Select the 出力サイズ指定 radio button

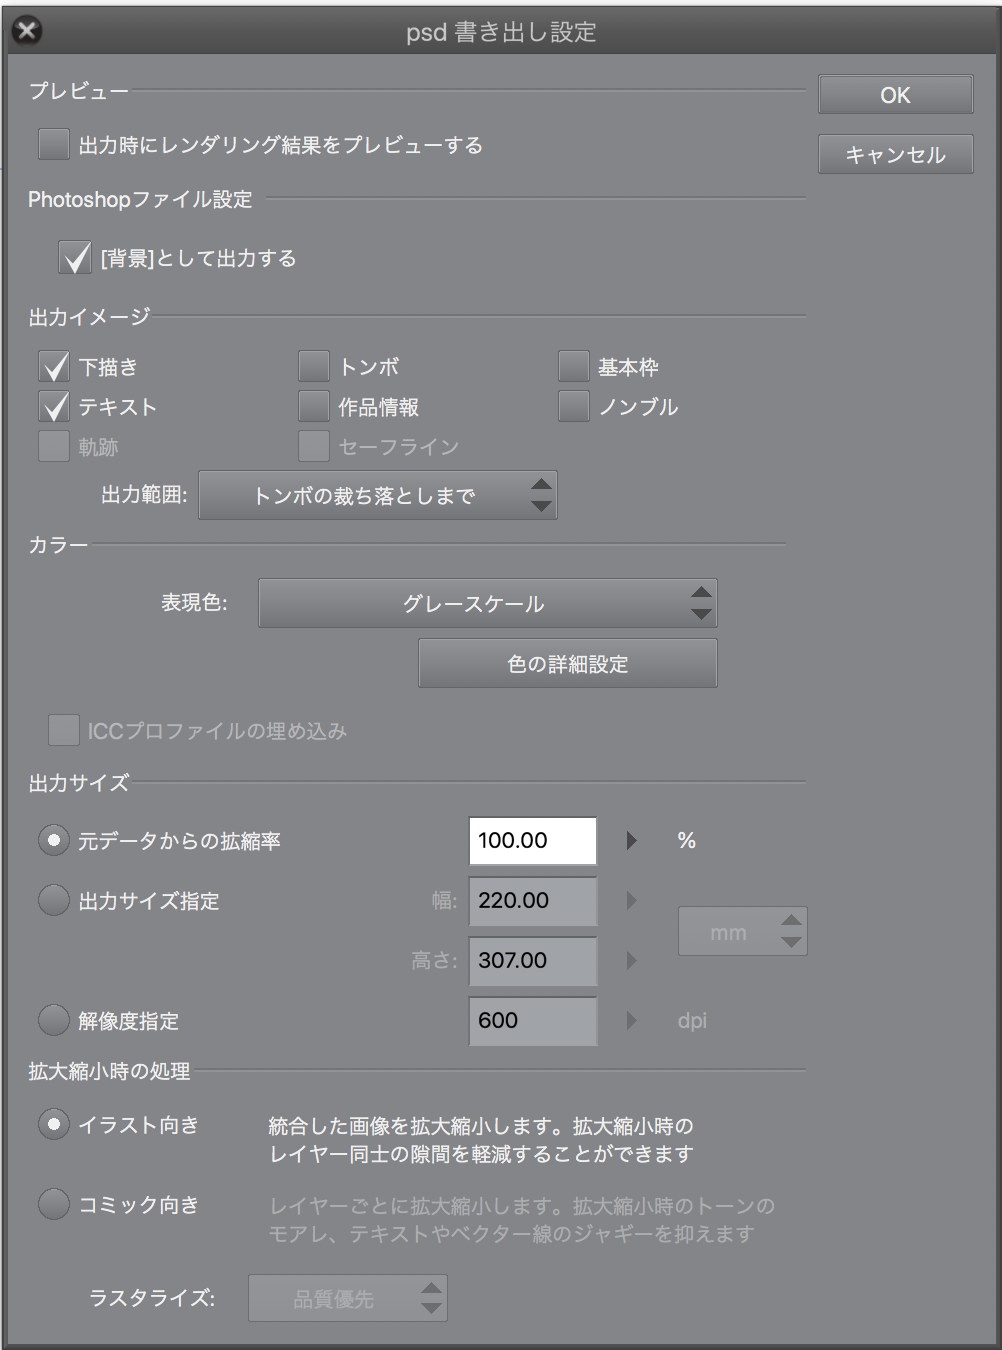(54, 900)
